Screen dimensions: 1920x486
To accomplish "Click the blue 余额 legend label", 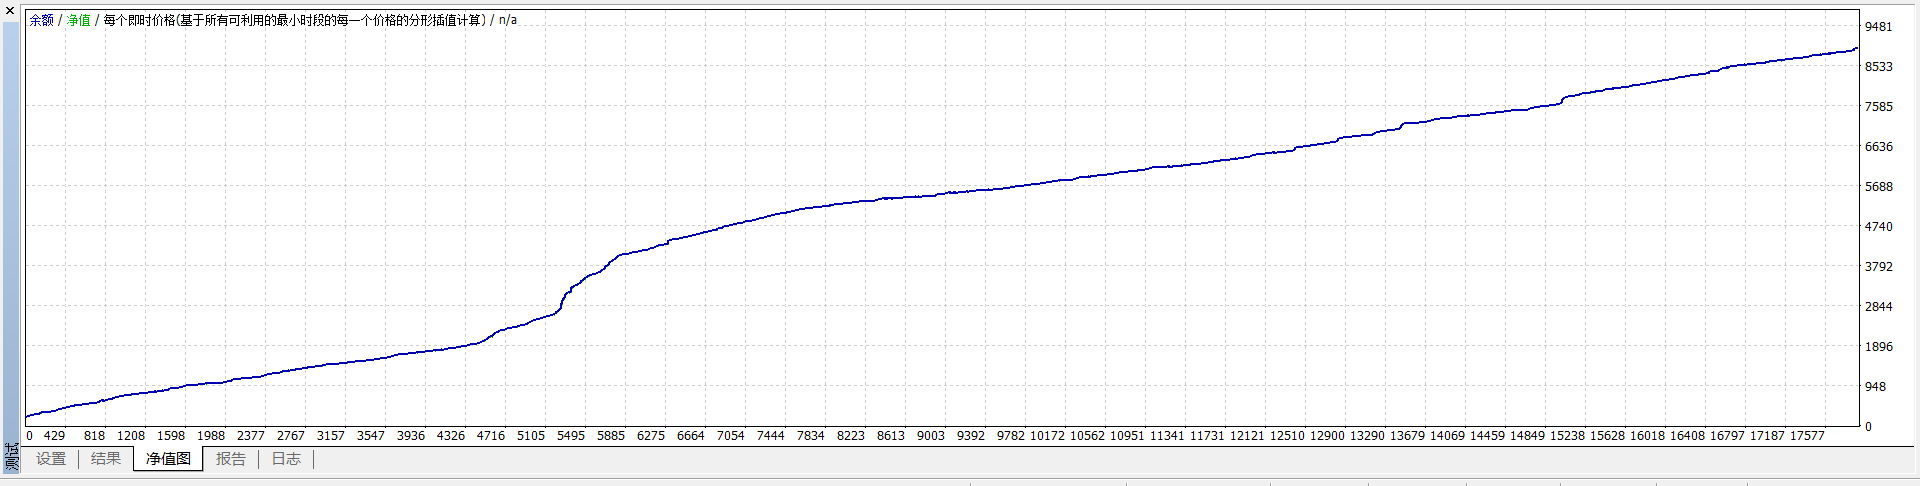I will pyautogui.click(x=42, y=20).
